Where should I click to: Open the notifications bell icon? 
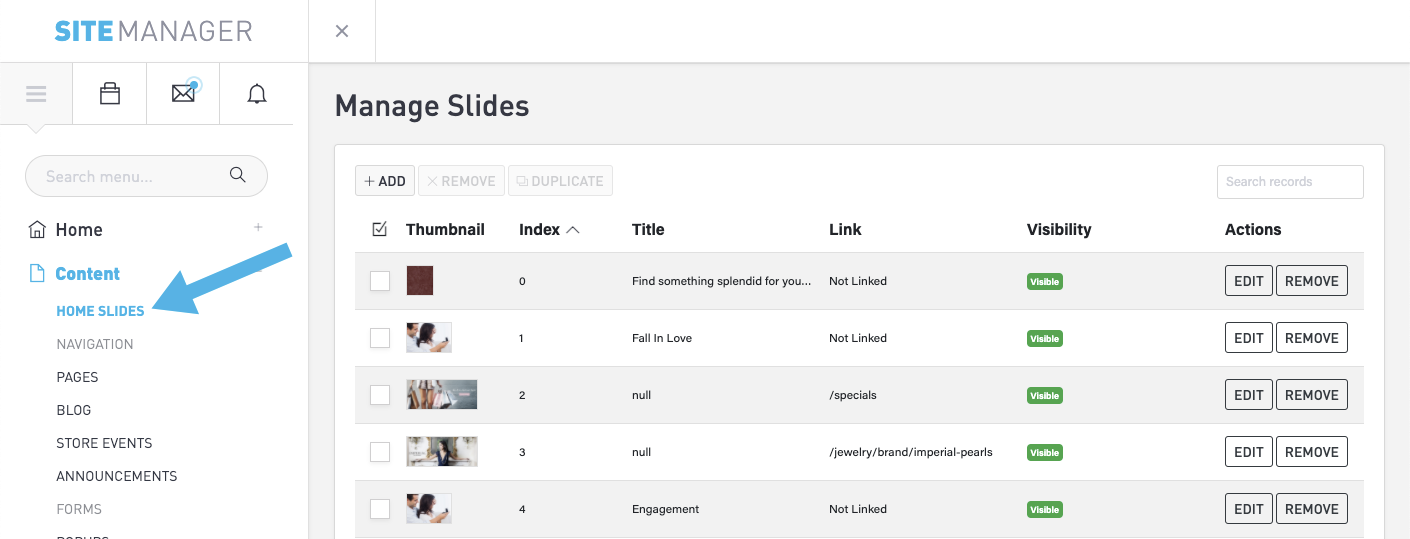[257, 94]
